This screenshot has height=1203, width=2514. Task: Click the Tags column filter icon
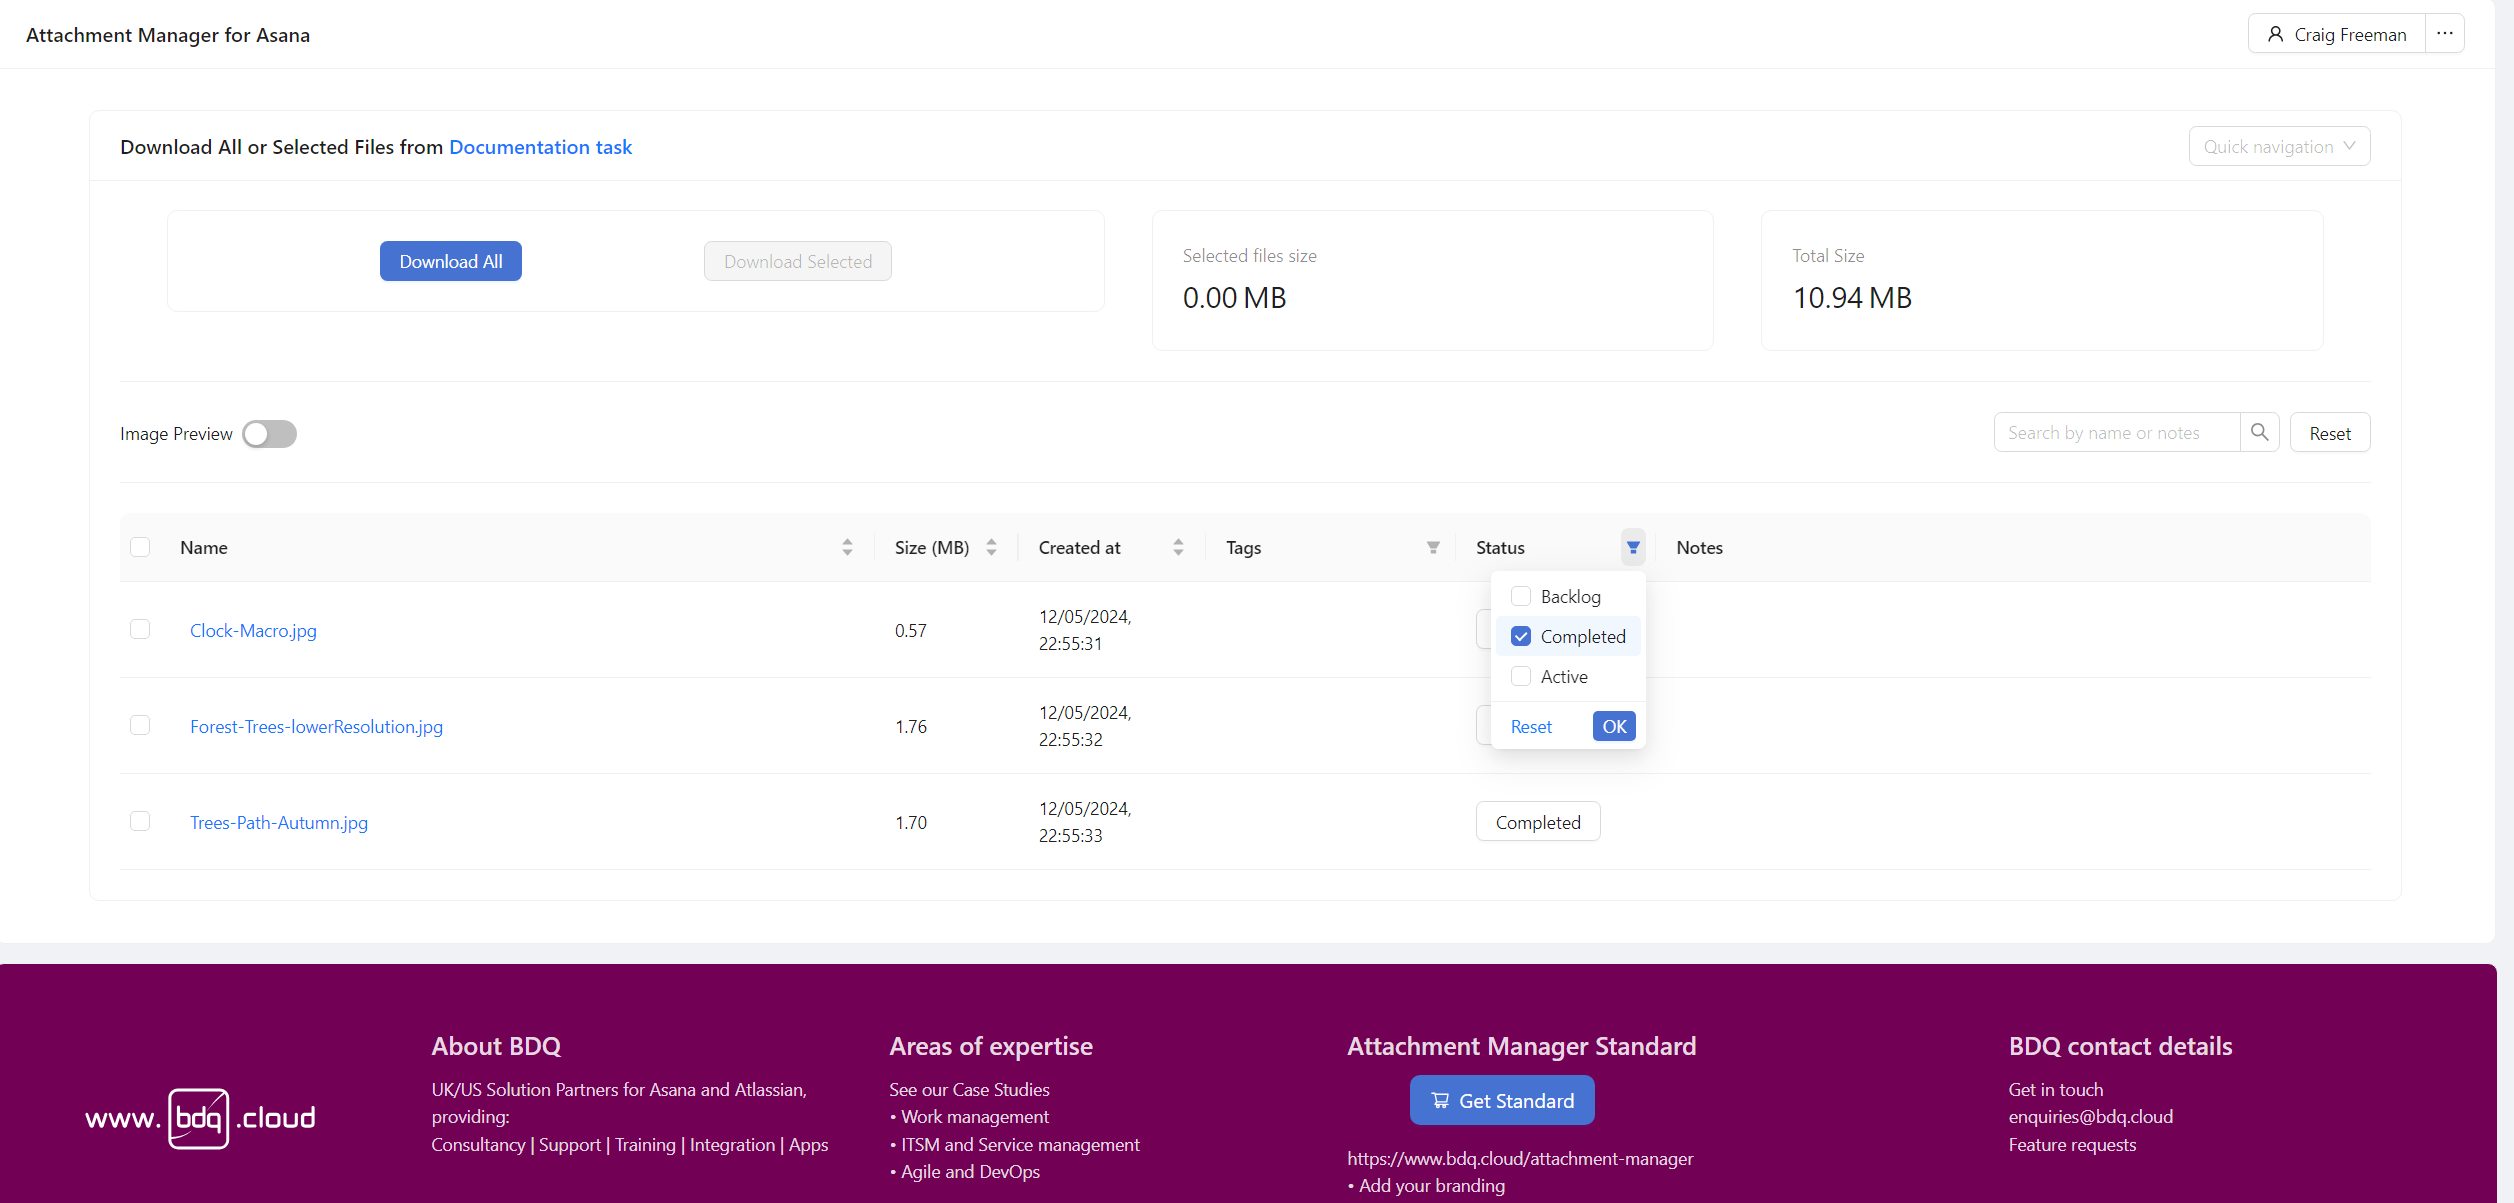pos(1432,547)
